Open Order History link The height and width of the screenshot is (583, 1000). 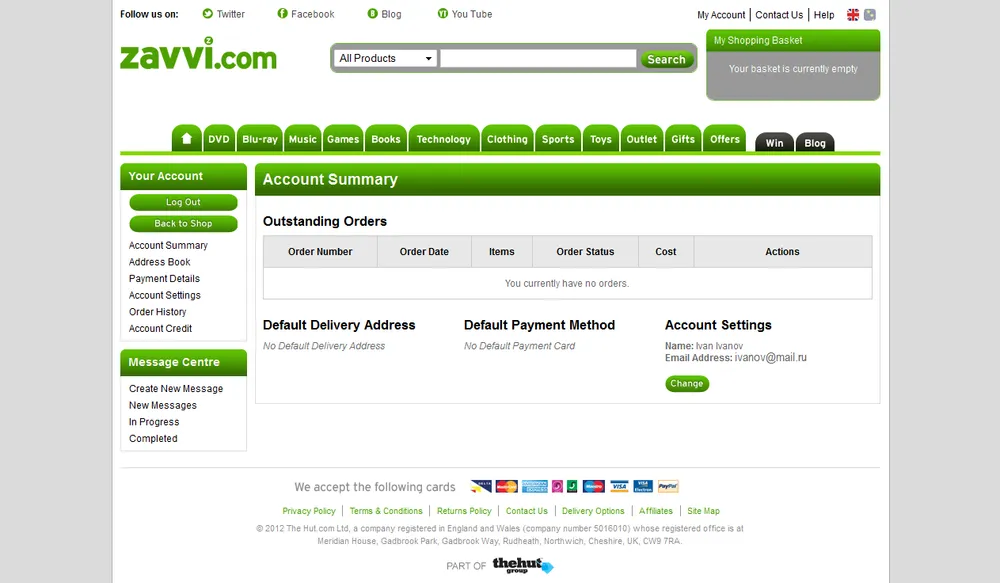(158, 312)
